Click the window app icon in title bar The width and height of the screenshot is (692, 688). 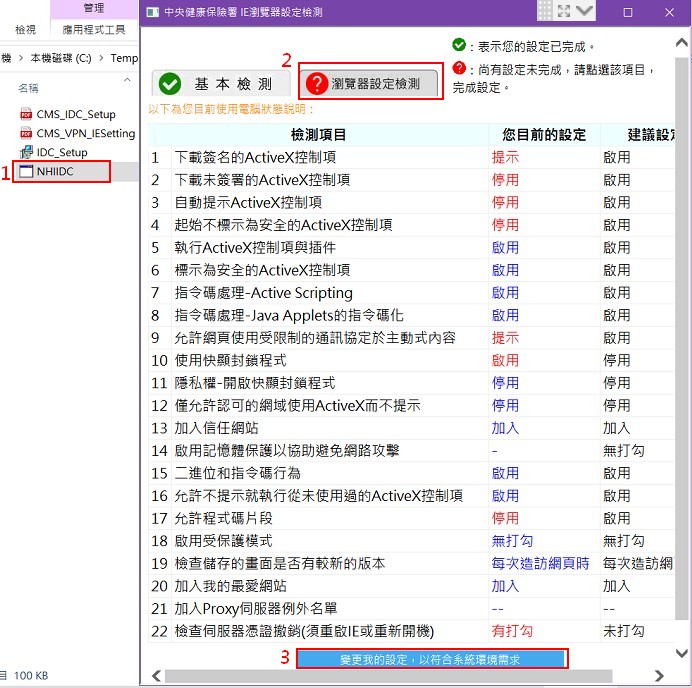click(x=152, y=12)
